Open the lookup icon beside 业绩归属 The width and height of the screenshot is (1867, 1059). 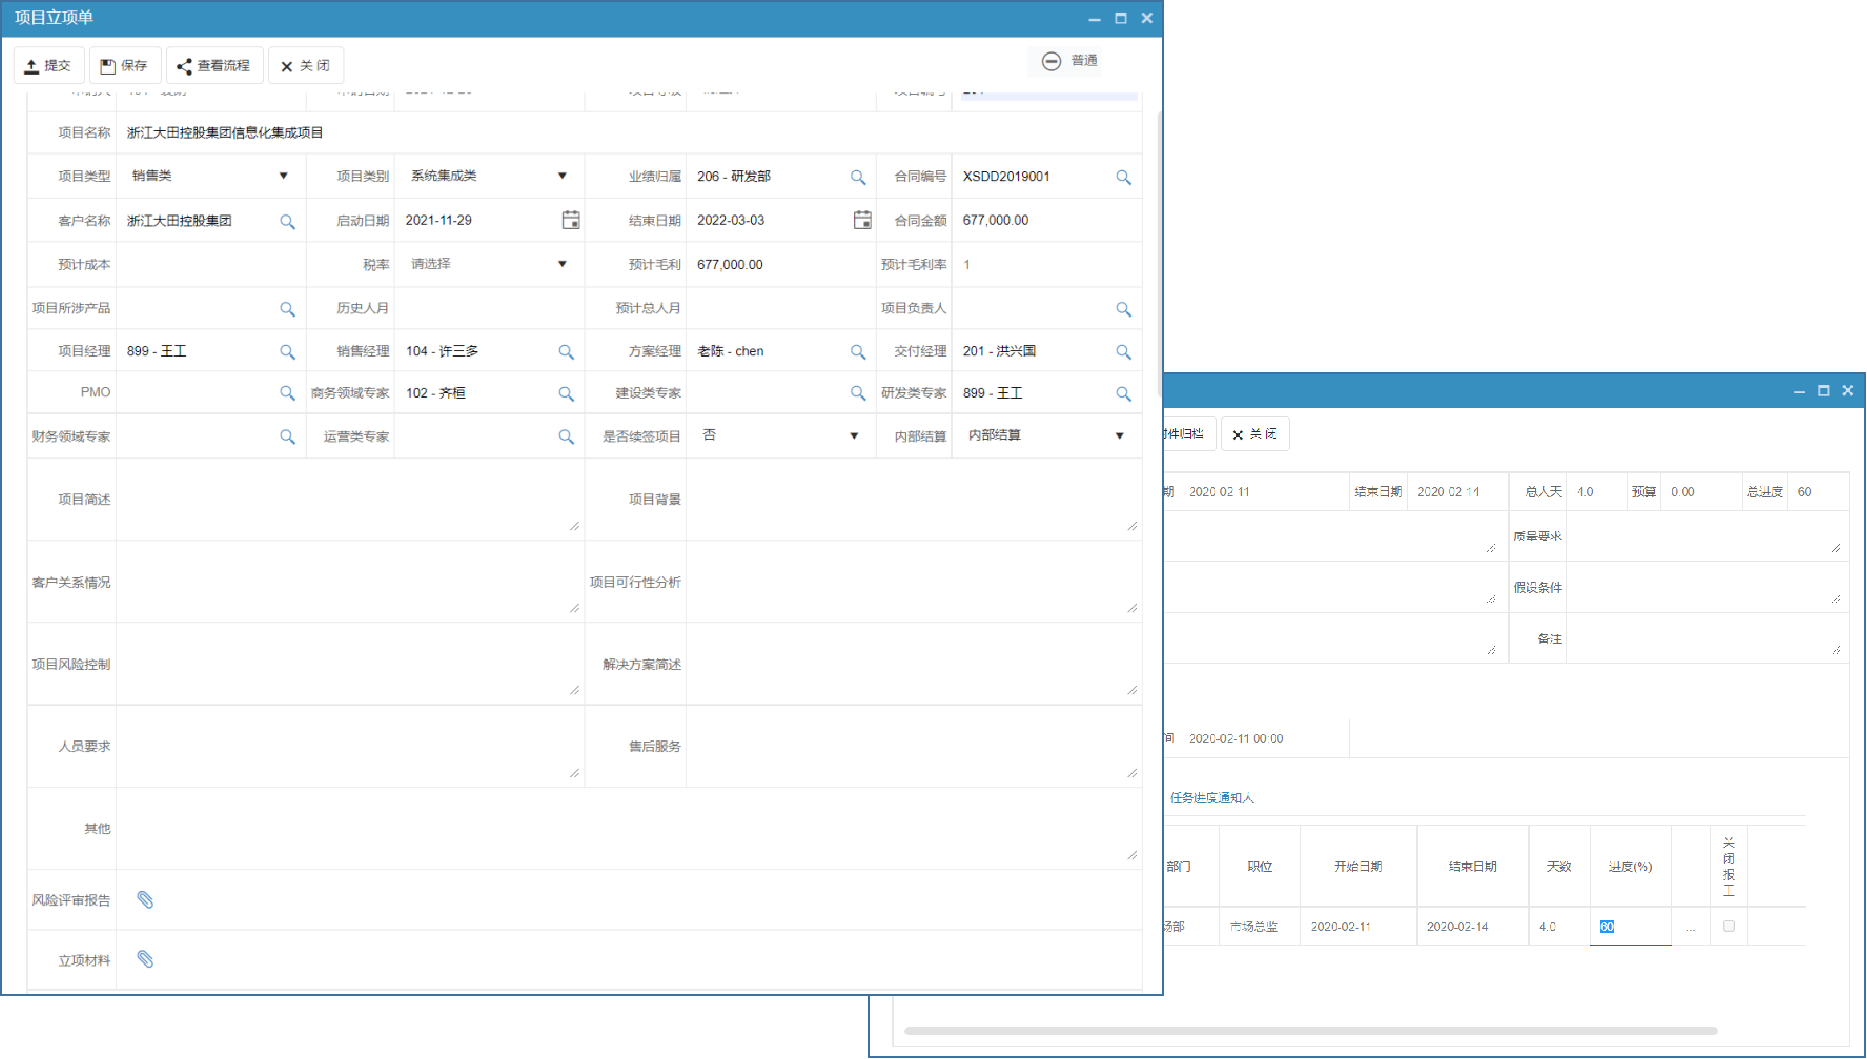pyautogui.click(x=858, y=176)
